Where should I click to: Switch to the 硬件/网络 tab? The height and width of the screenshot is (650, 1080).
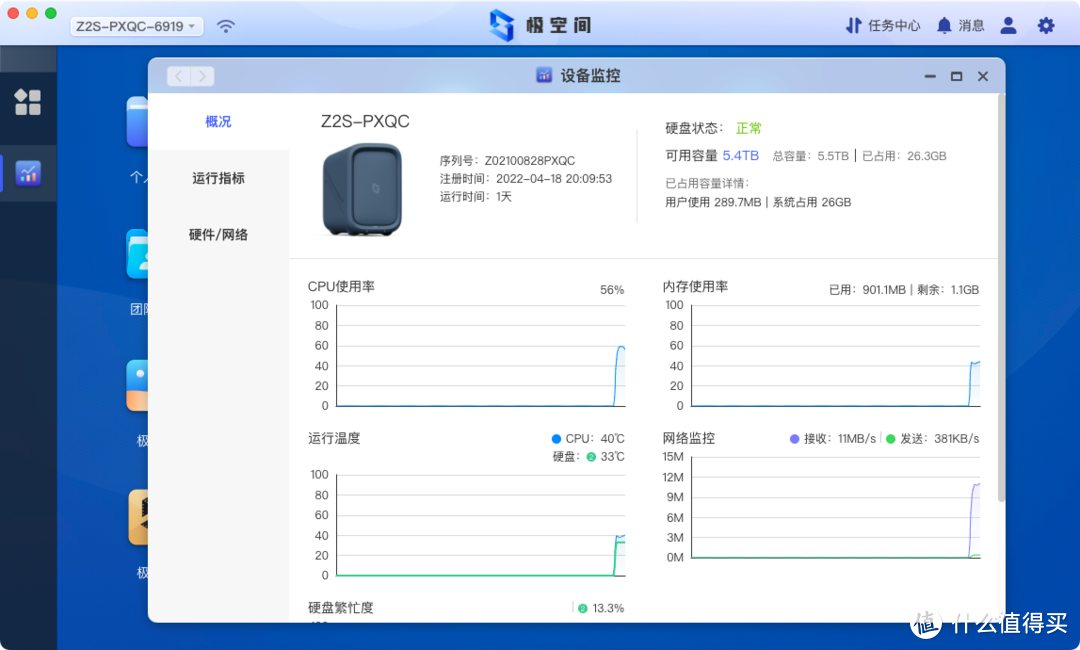[219, 234]
